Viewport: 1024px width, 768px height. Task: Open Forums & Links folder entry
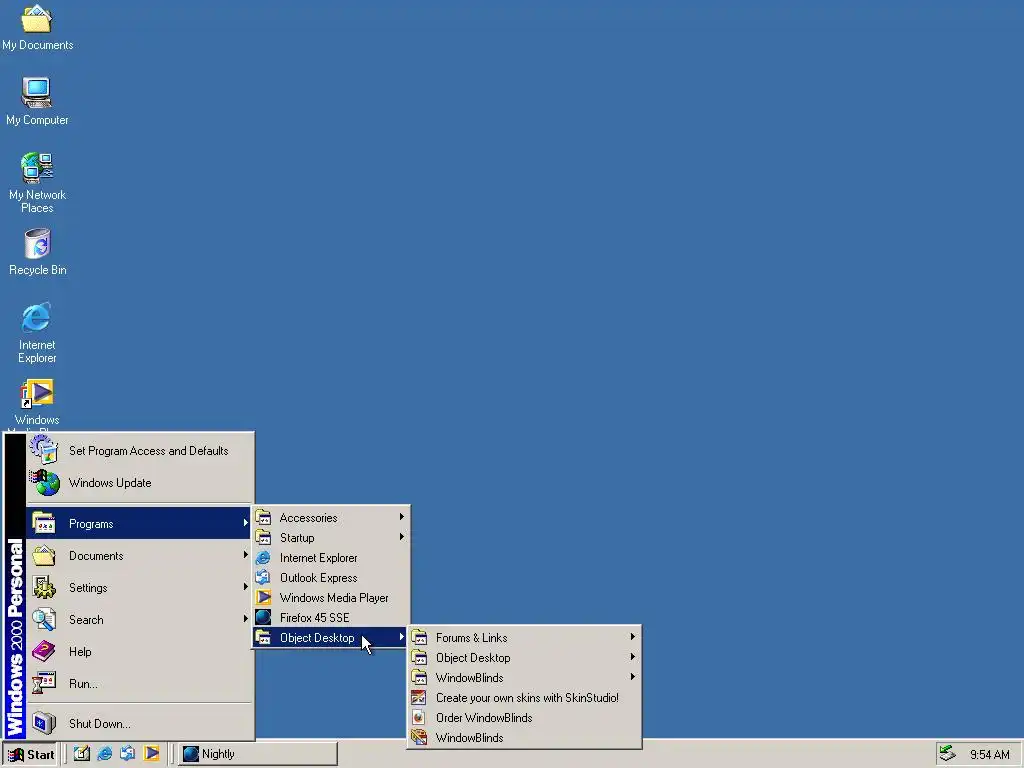[524, 637]
